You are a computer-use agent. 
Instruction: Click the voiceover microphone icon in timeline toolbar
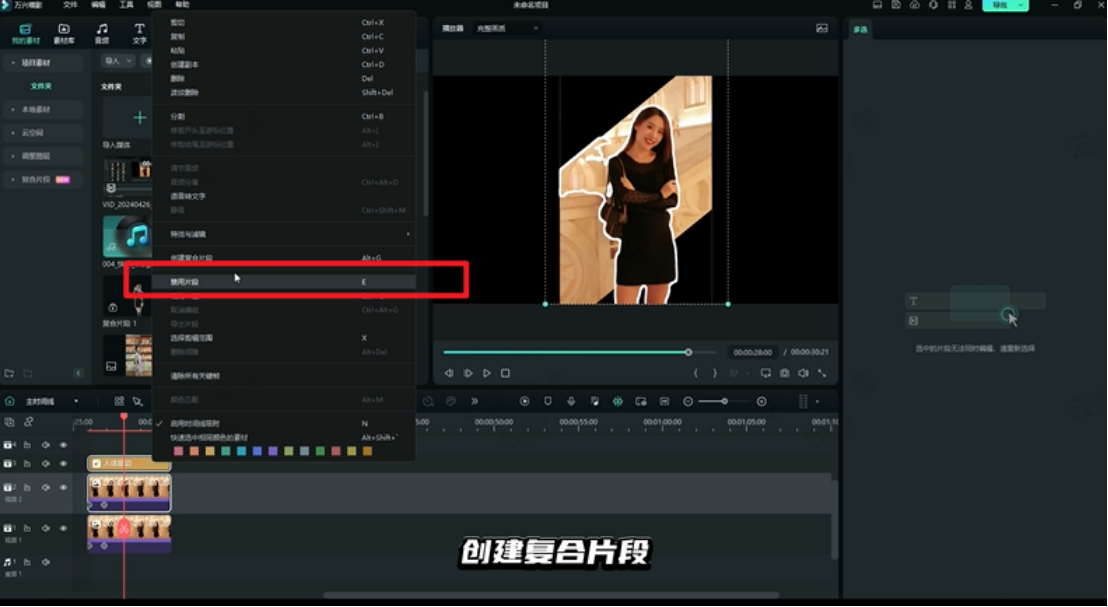click(x=571, y=401)
